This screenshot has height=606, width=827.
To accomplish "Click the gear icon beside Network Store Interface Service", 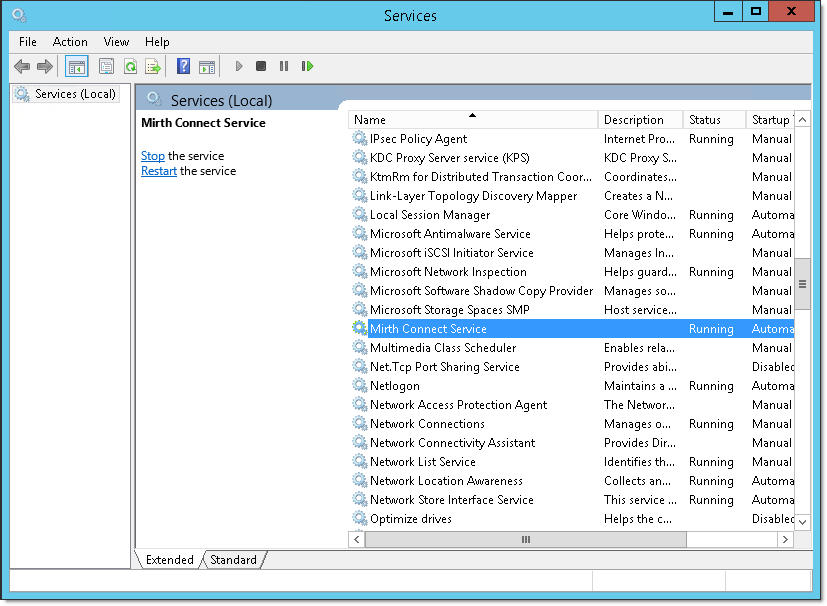I will click(360, 499).
